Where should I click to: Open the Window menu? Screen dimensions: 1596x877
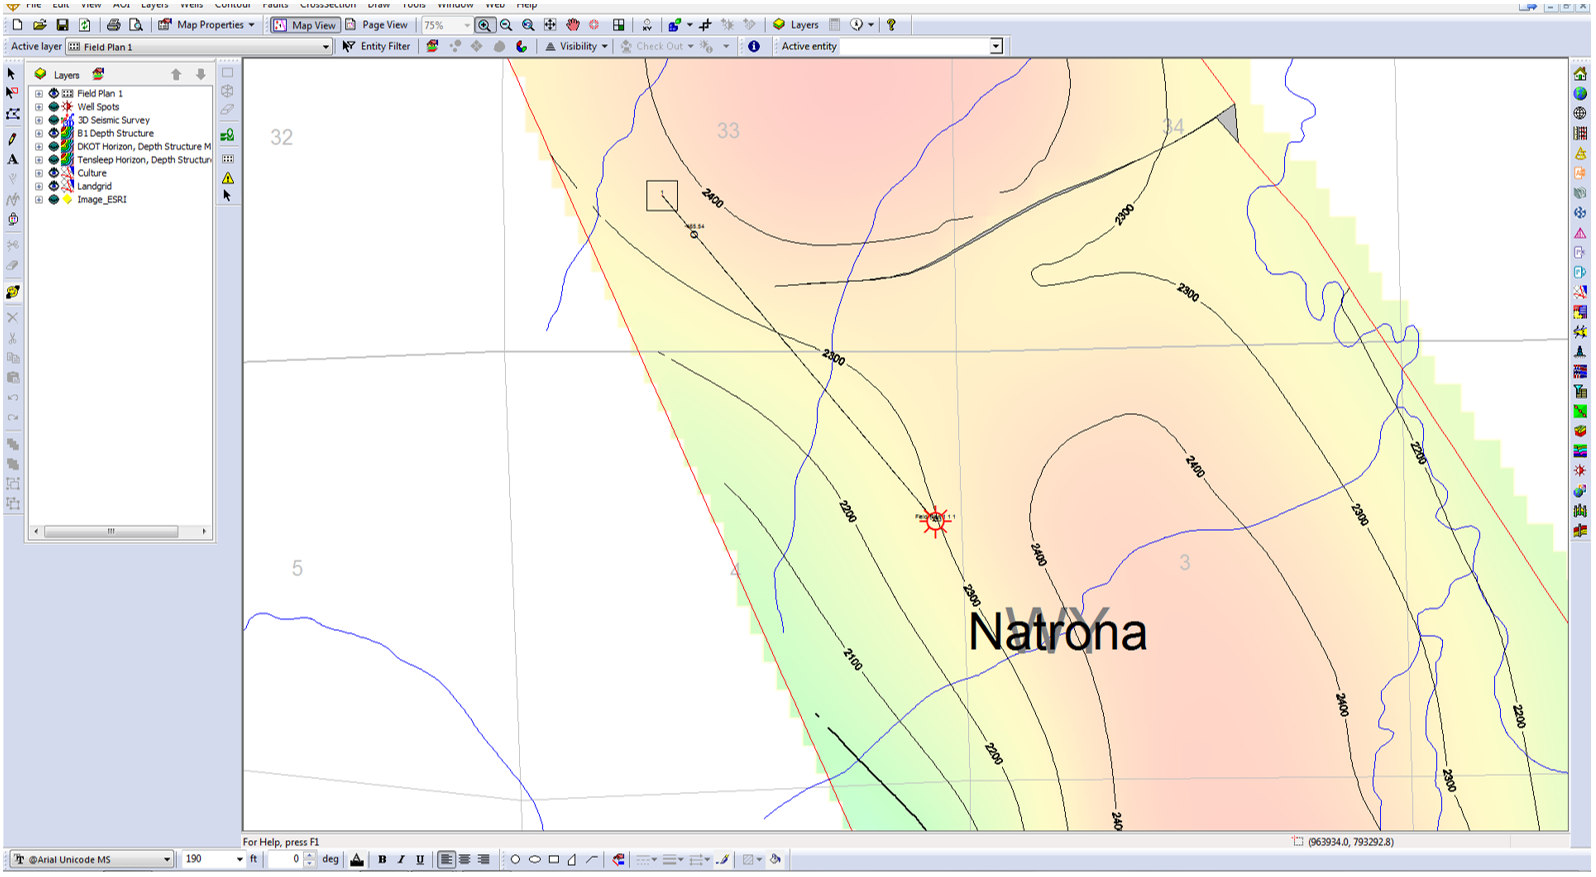[455, 5]
